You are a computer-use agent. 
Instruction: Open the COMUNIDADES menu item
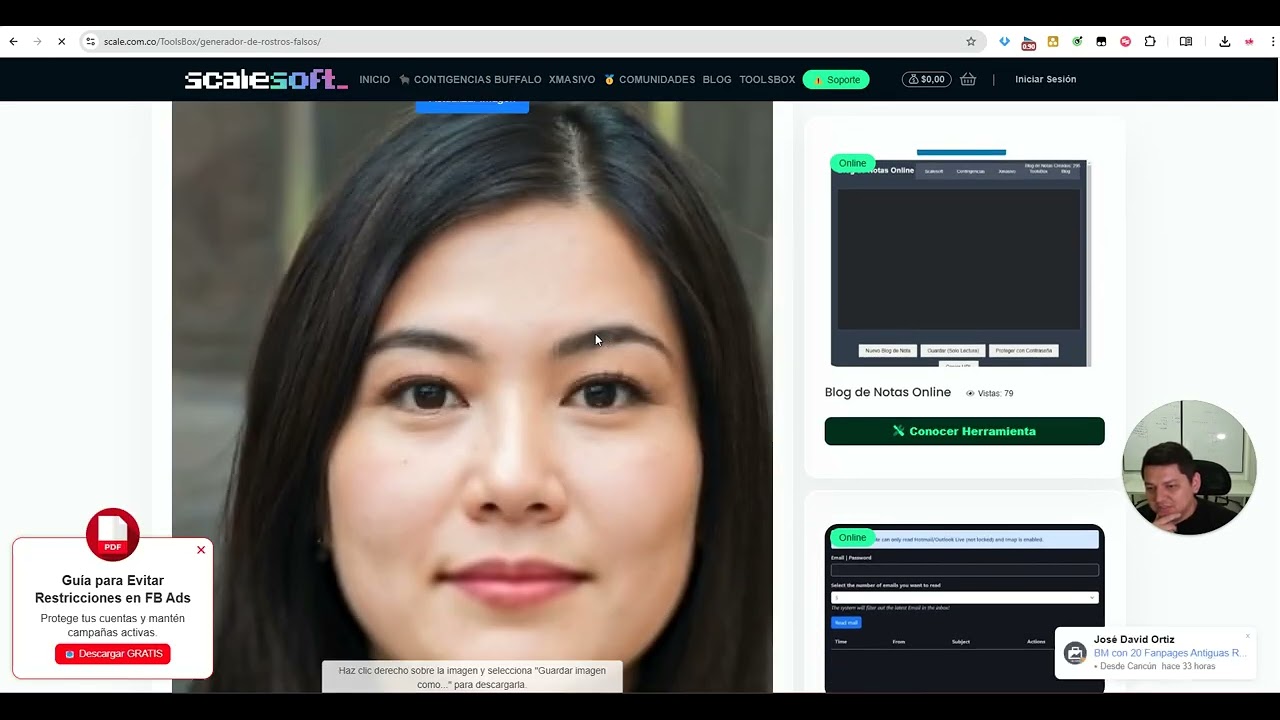[x=650, y=79]
